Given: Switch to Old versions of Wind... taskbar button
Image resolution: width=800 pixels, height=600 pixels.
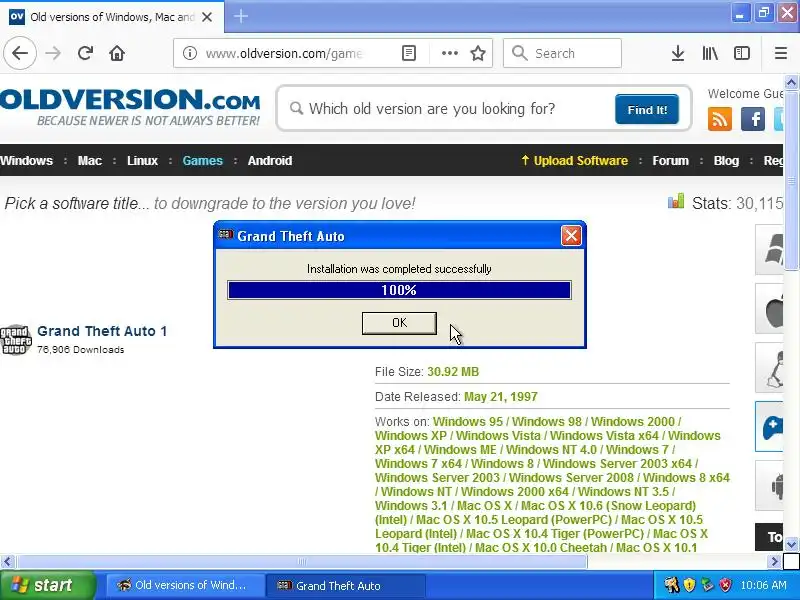Looking at the screenshot, I should [185, 585].
